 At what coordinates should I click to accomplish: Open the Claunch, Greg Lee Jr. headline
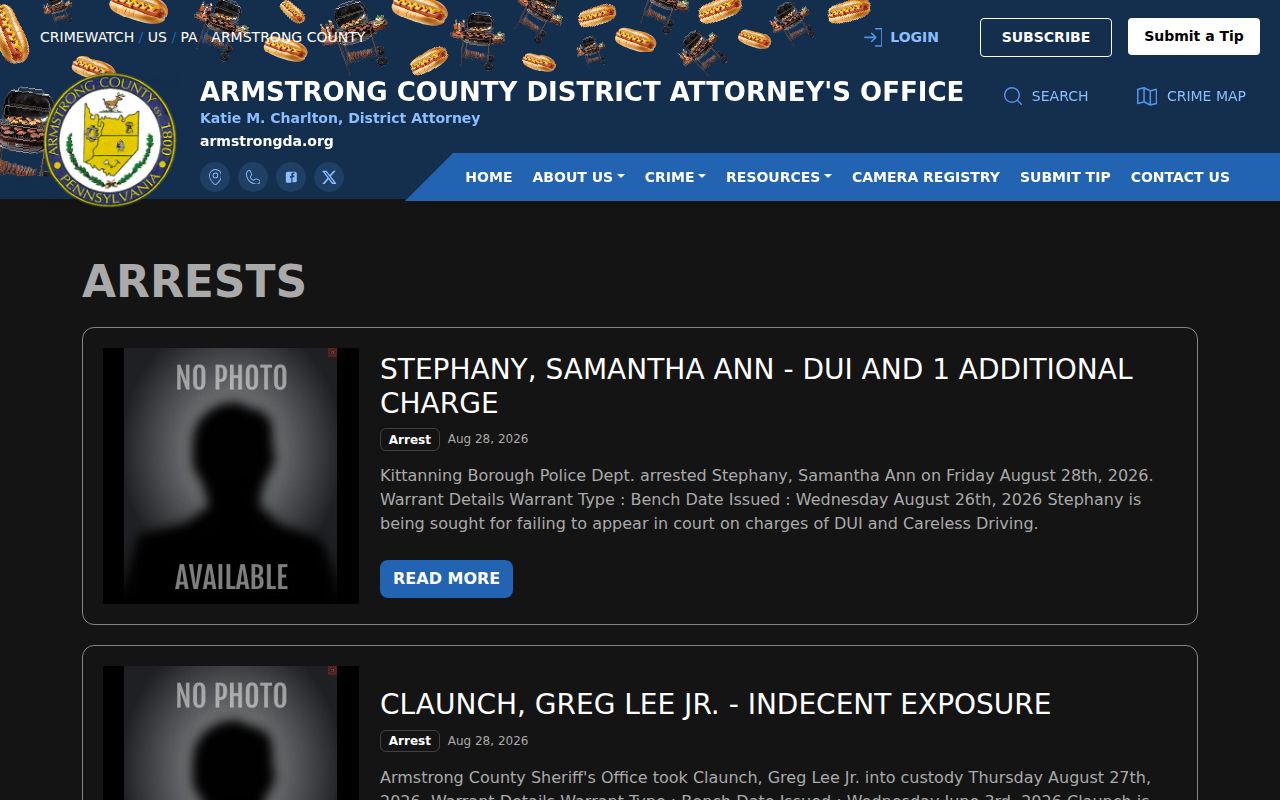click(715, 704)
